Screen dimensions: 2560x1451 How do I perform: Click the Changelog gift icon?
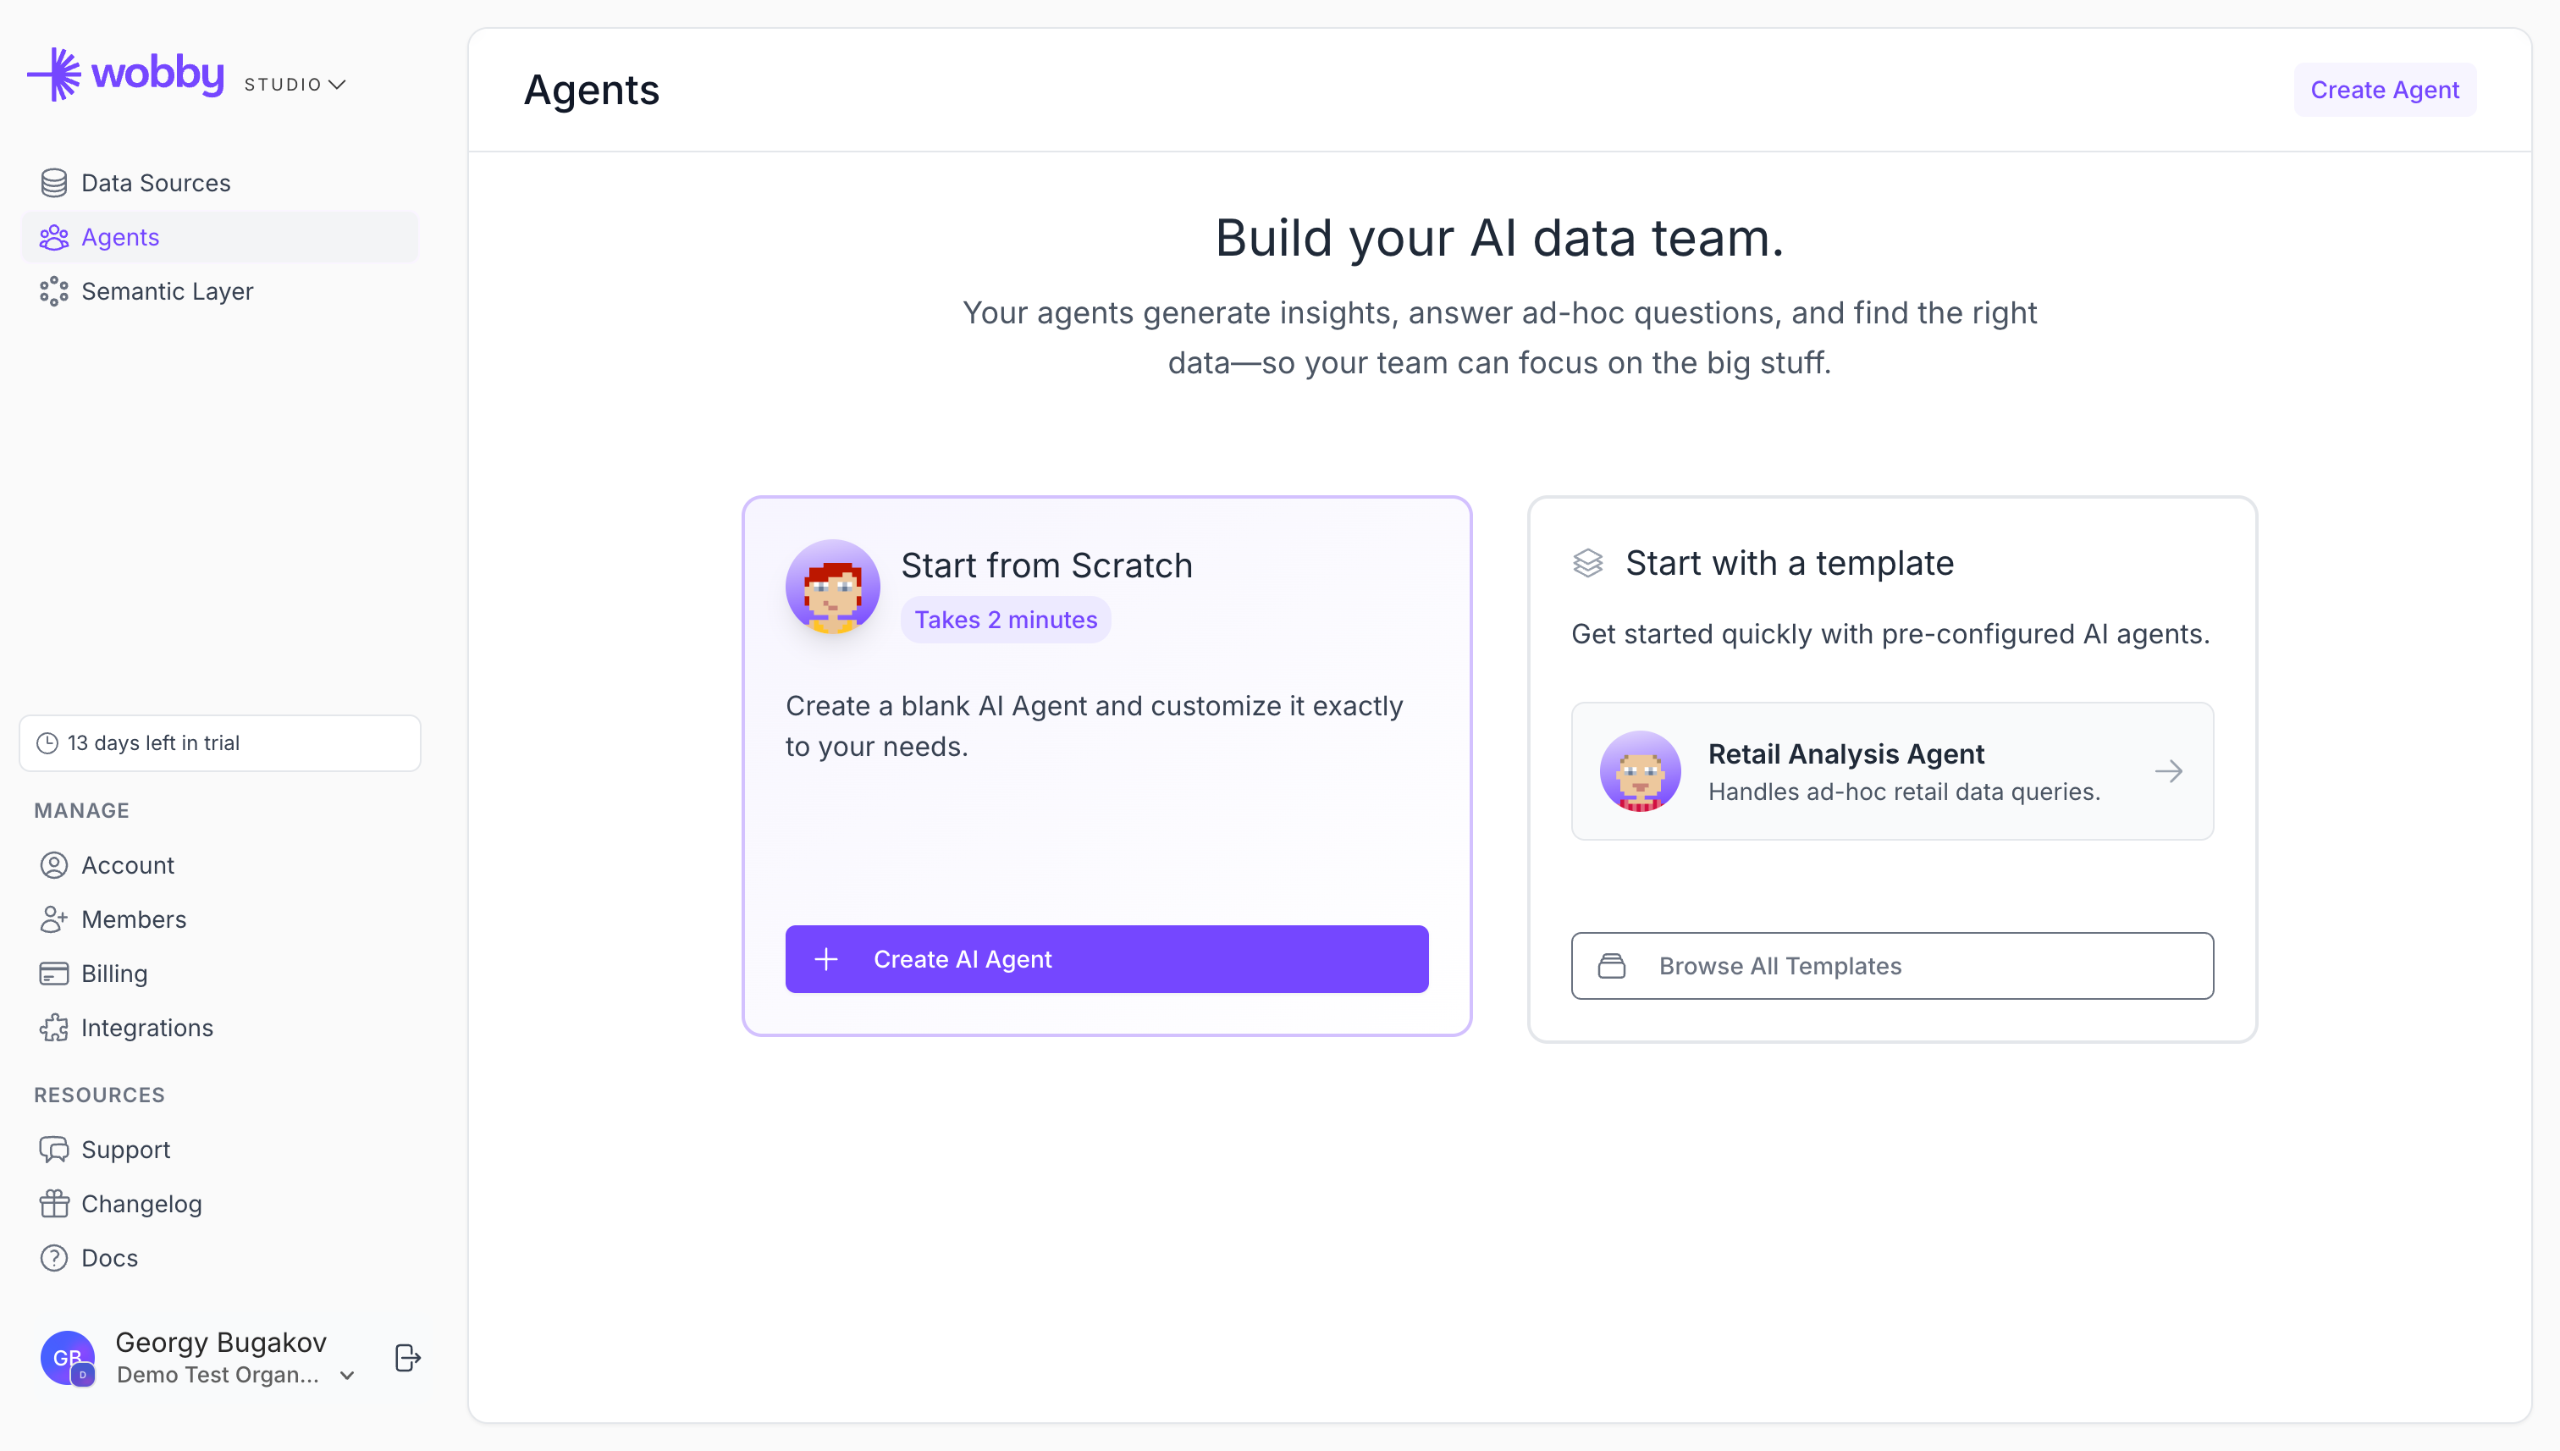[54, 1204]
